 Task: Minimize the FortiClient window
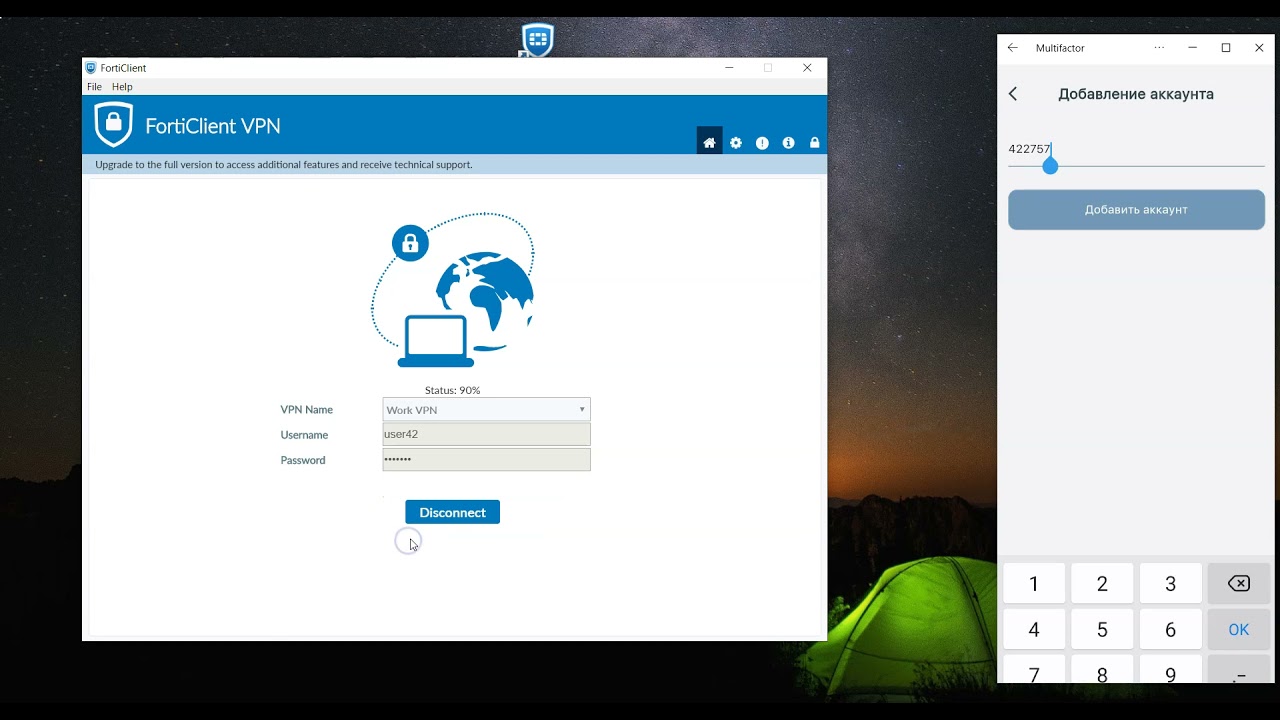point(729,68)
